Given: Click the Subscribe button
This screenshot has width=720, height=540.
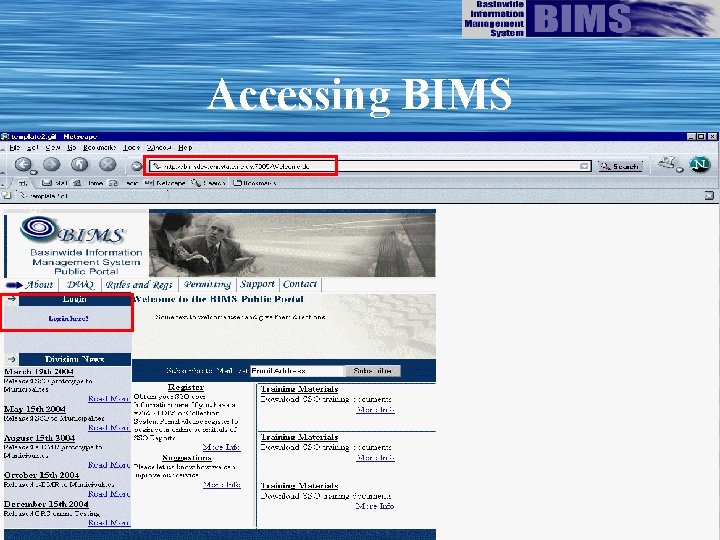Looking at the screenshot, I should click(x=372, y=371).
